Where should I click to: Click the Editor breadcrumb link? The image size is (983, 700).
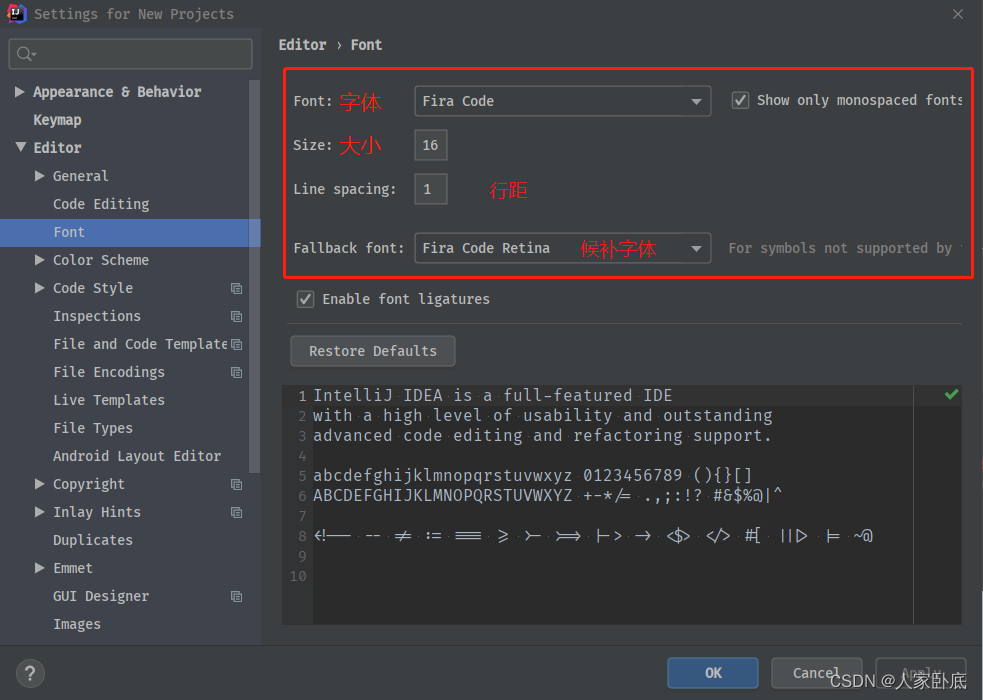tap(302, 45)
